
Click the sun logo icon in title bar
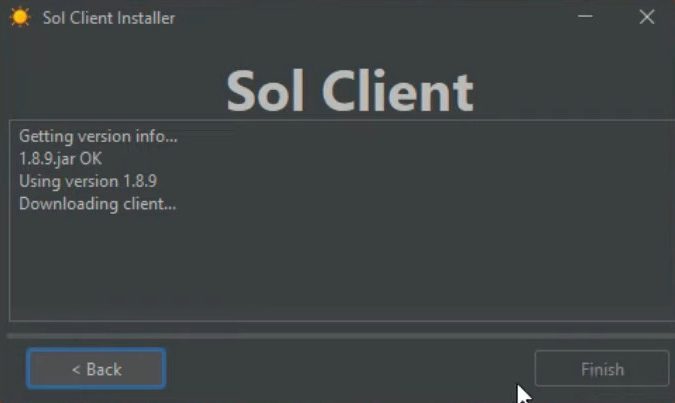20,18
